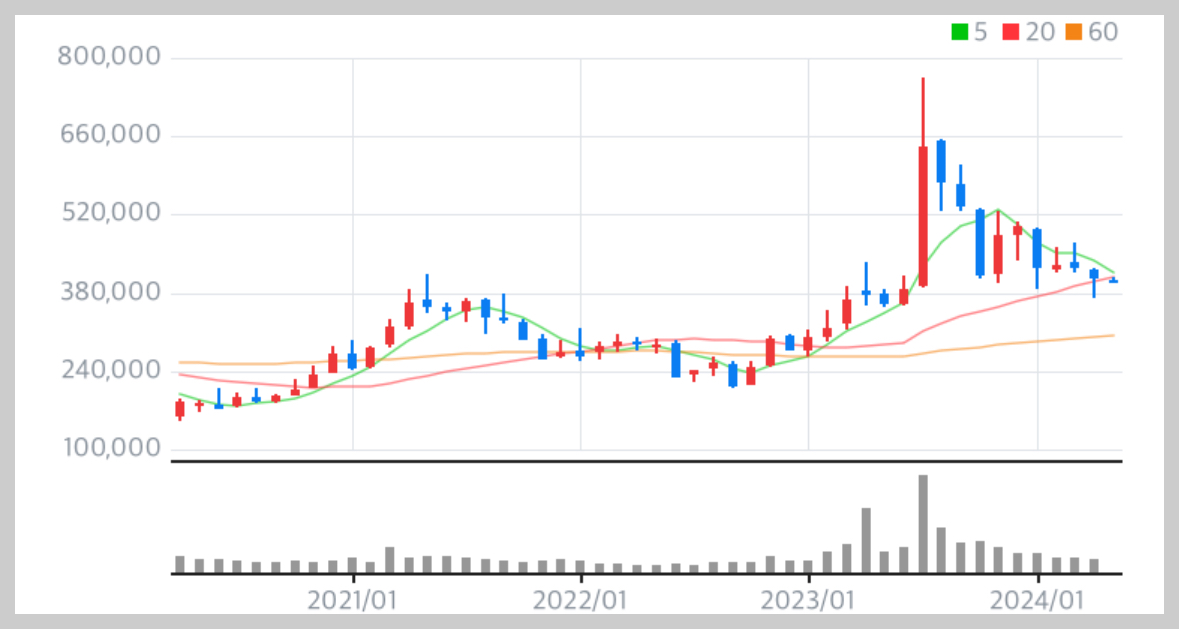
Task: Select the 380,000 price axis label
Action: click(110, 291)
